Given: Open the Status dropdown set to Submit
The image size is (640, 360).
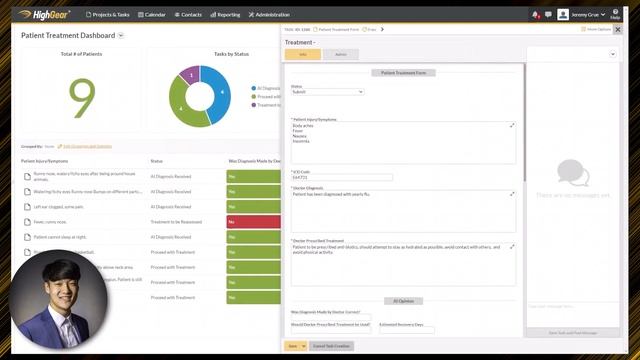Looking at the screenshot, I should coord(327,92).
